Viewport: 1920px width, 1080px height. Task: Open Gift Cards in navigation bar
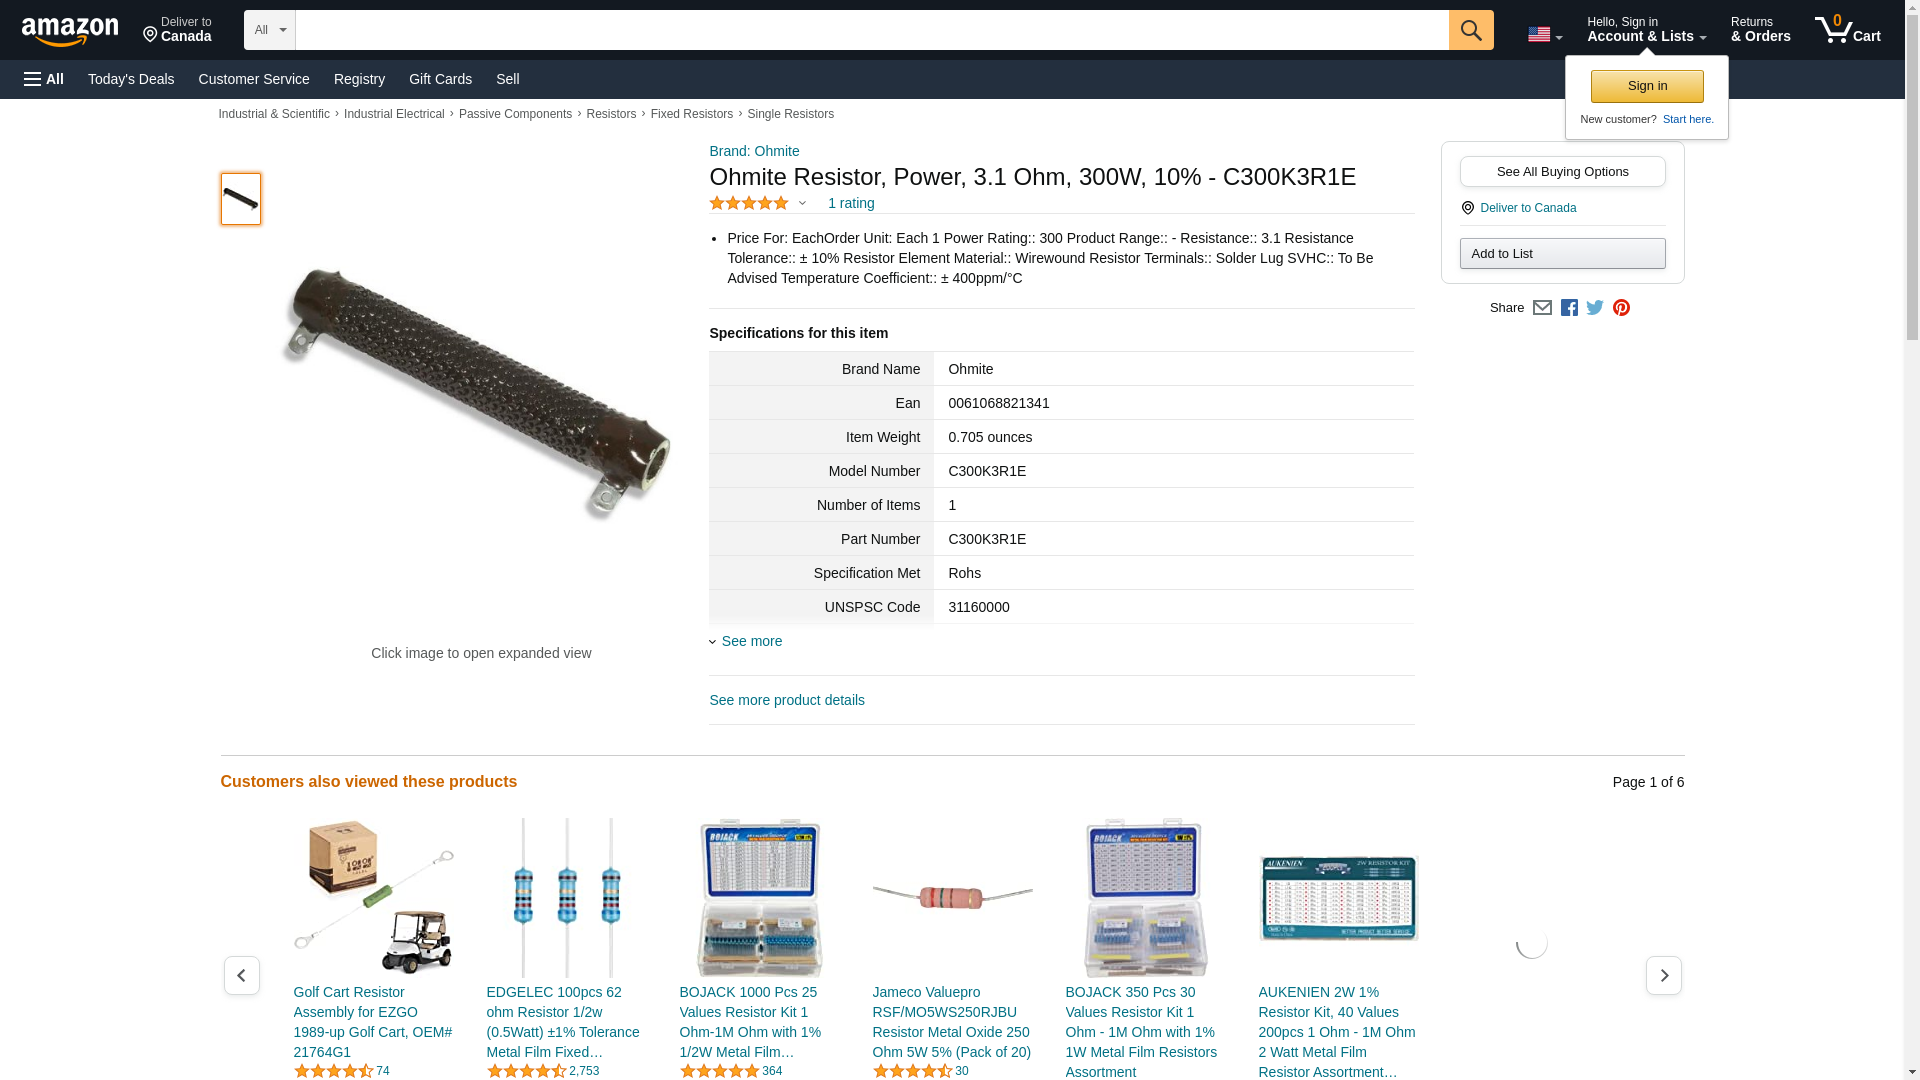[x=440, y=79]
